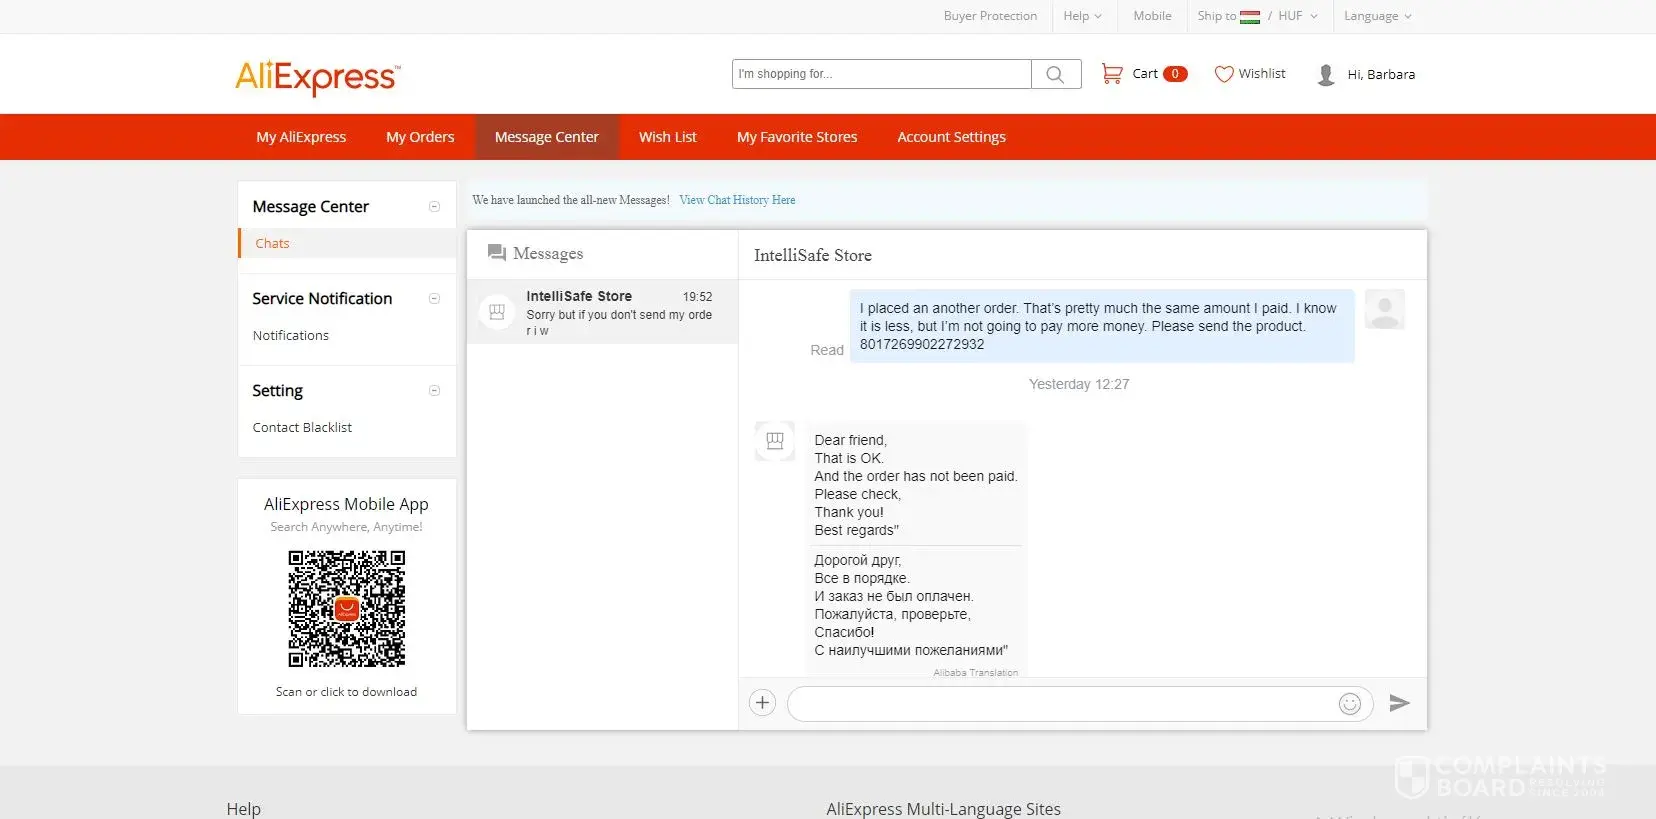Click the search magnifier icon
Image resolution: width=1656 pixels, height=819 pixels.
click(x=1055, y=74)
